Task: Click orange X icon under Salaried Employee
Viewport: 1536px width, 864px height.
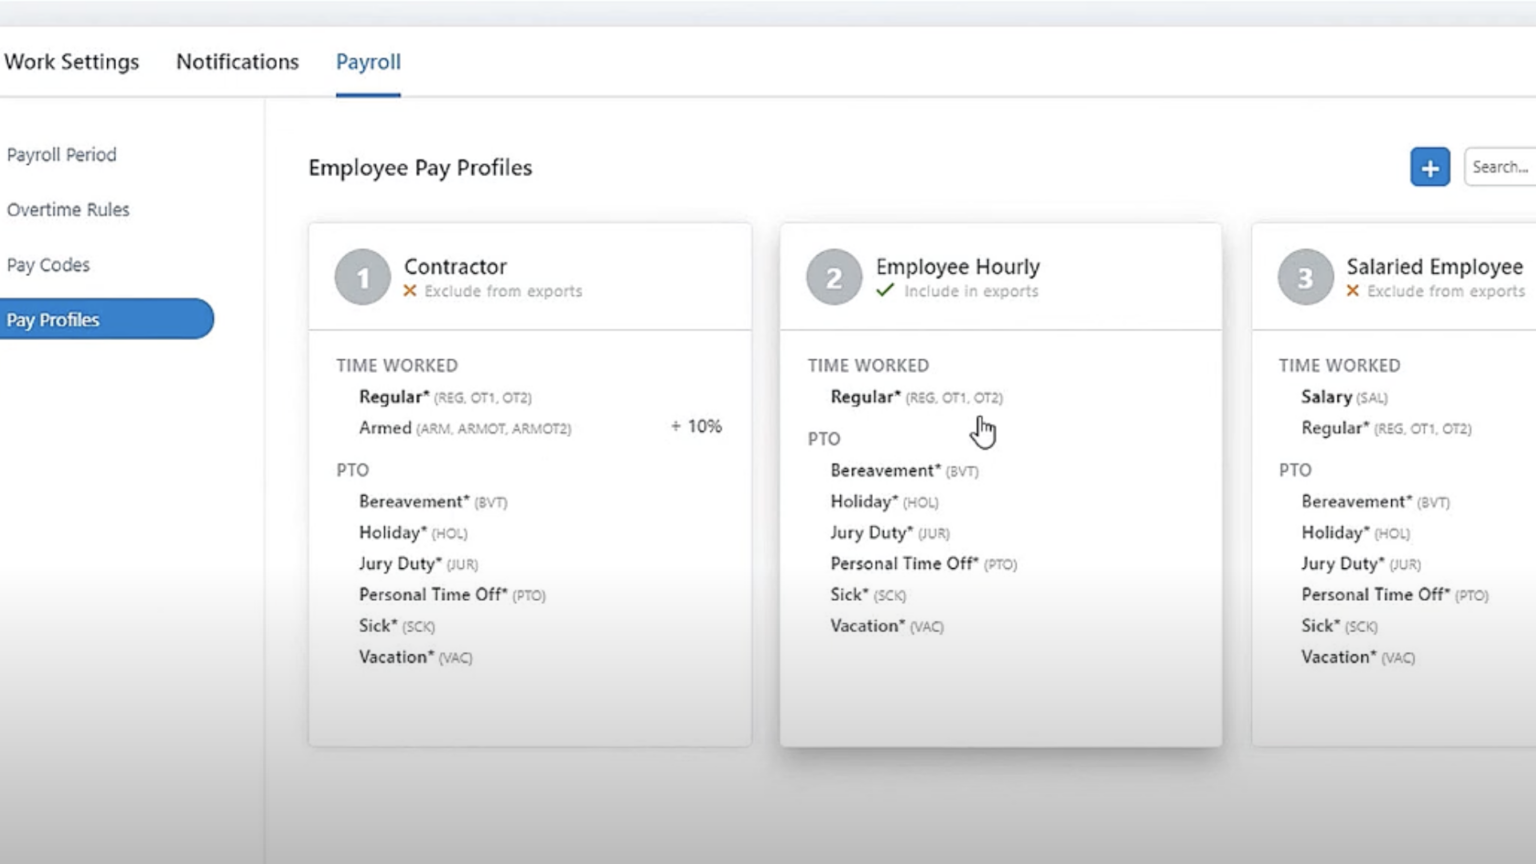Action: pyautogui.click(x=1352, y=291)
